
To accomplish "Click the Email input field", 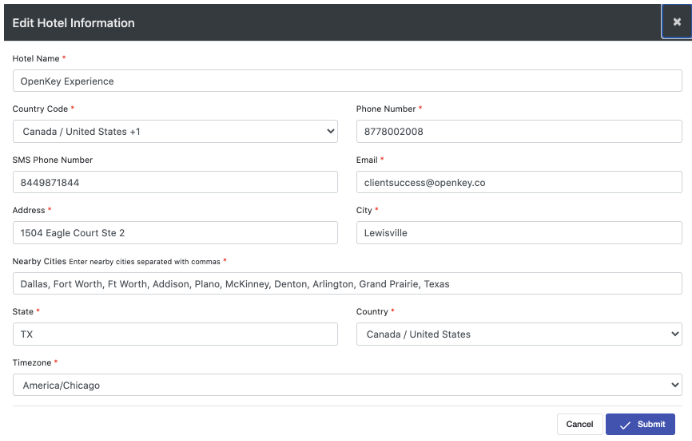I will [519, 182].
